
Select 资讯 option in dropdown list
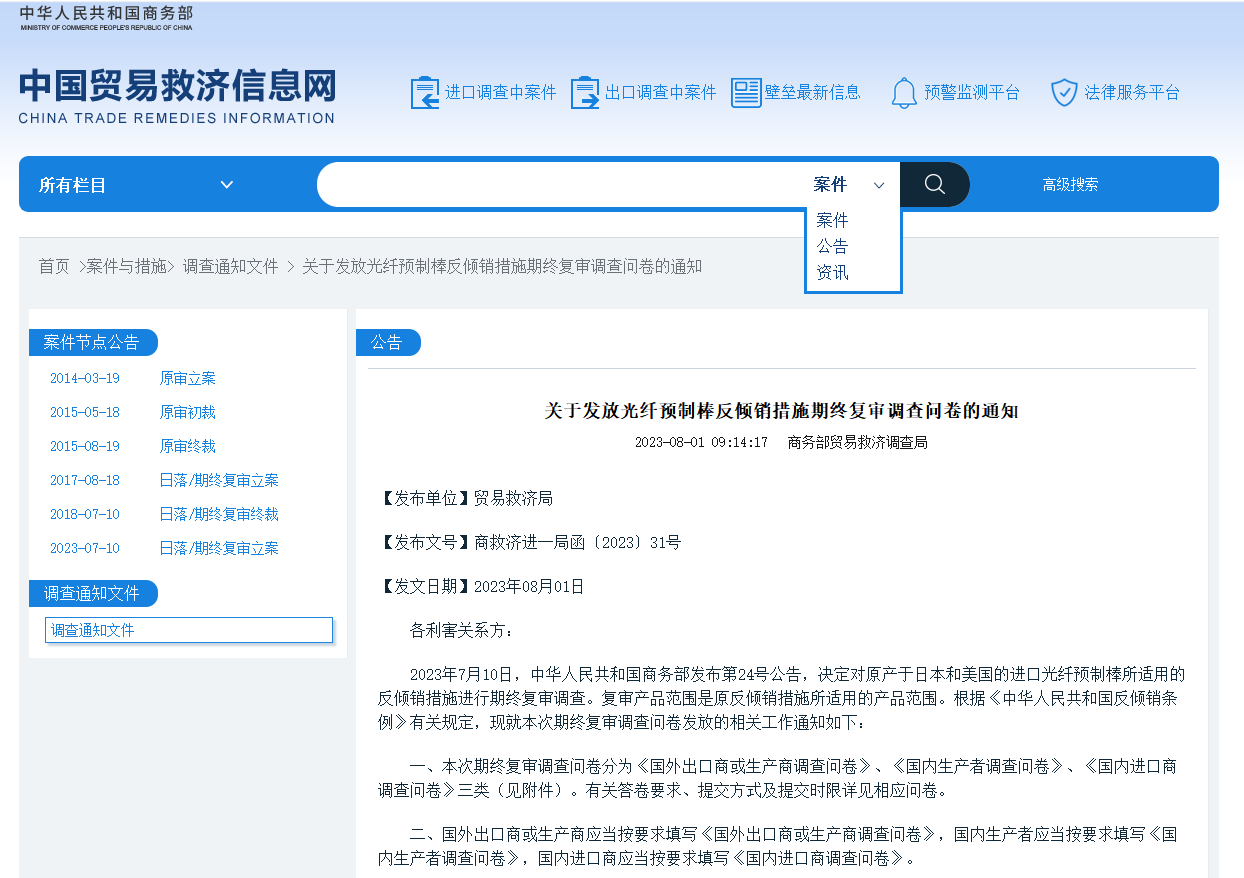pyautogui.click(x=832, y=272)
